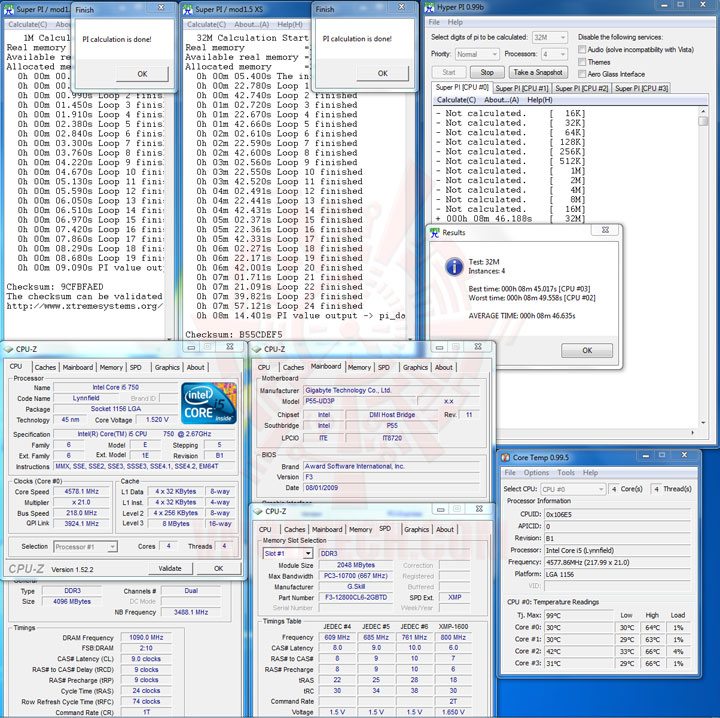Screen dimensions: 720x718
Task: Click OK in the 32M Finish dialog
Action: pyautogui.click(x=382, y=73)
